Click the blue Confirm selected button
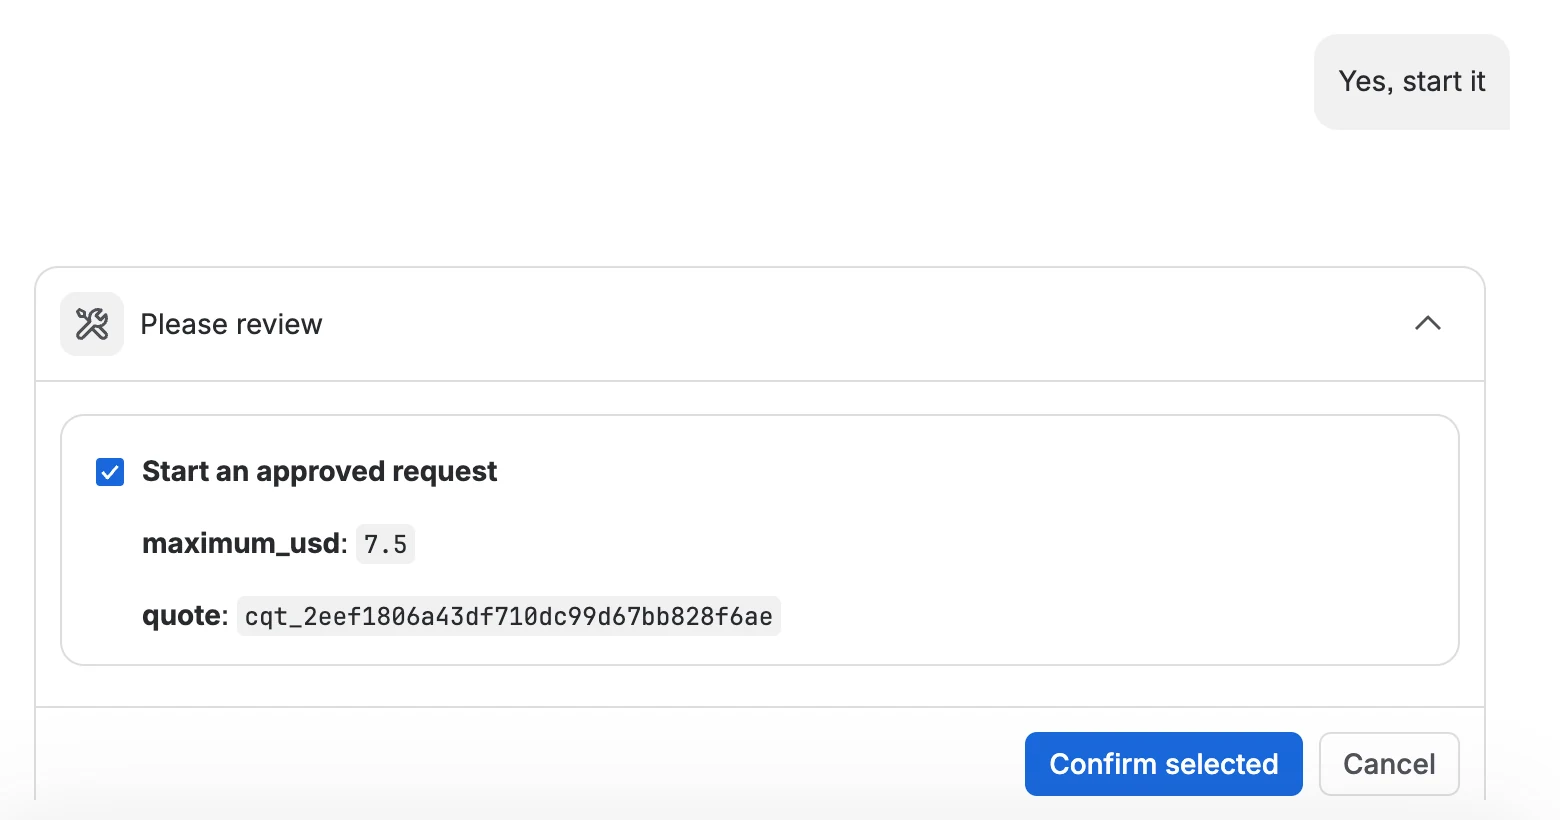The height and width of the screenshot is (820, 1560). click(x=1163, y=764)
